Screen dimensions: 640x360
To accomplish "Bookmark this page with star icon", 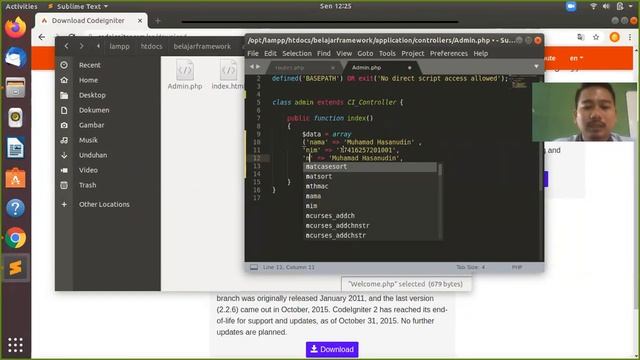I will pos(596,37).
